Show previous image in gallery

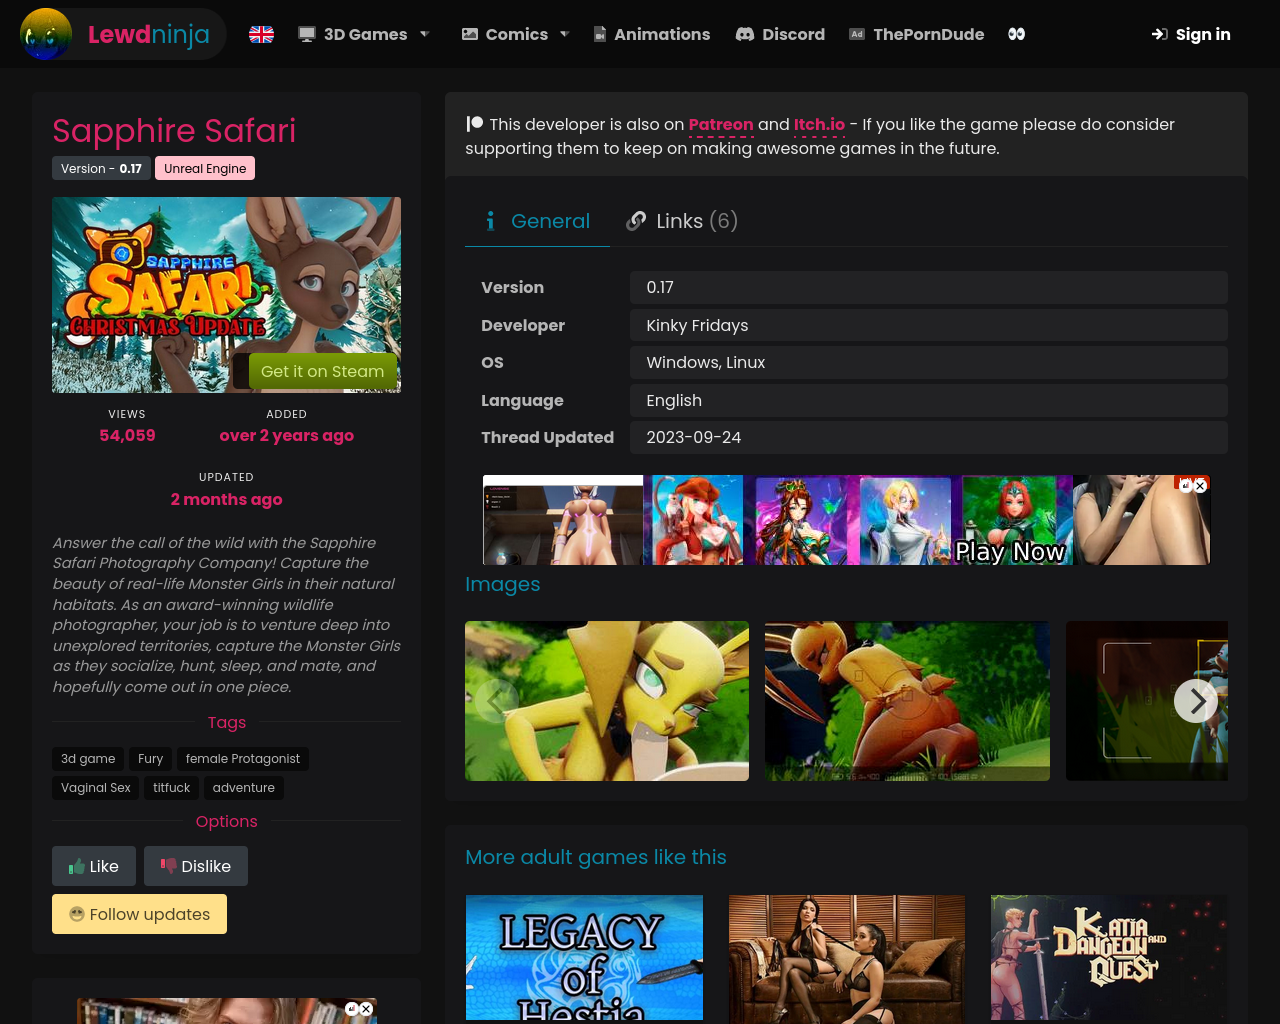[x=496, y=701]
